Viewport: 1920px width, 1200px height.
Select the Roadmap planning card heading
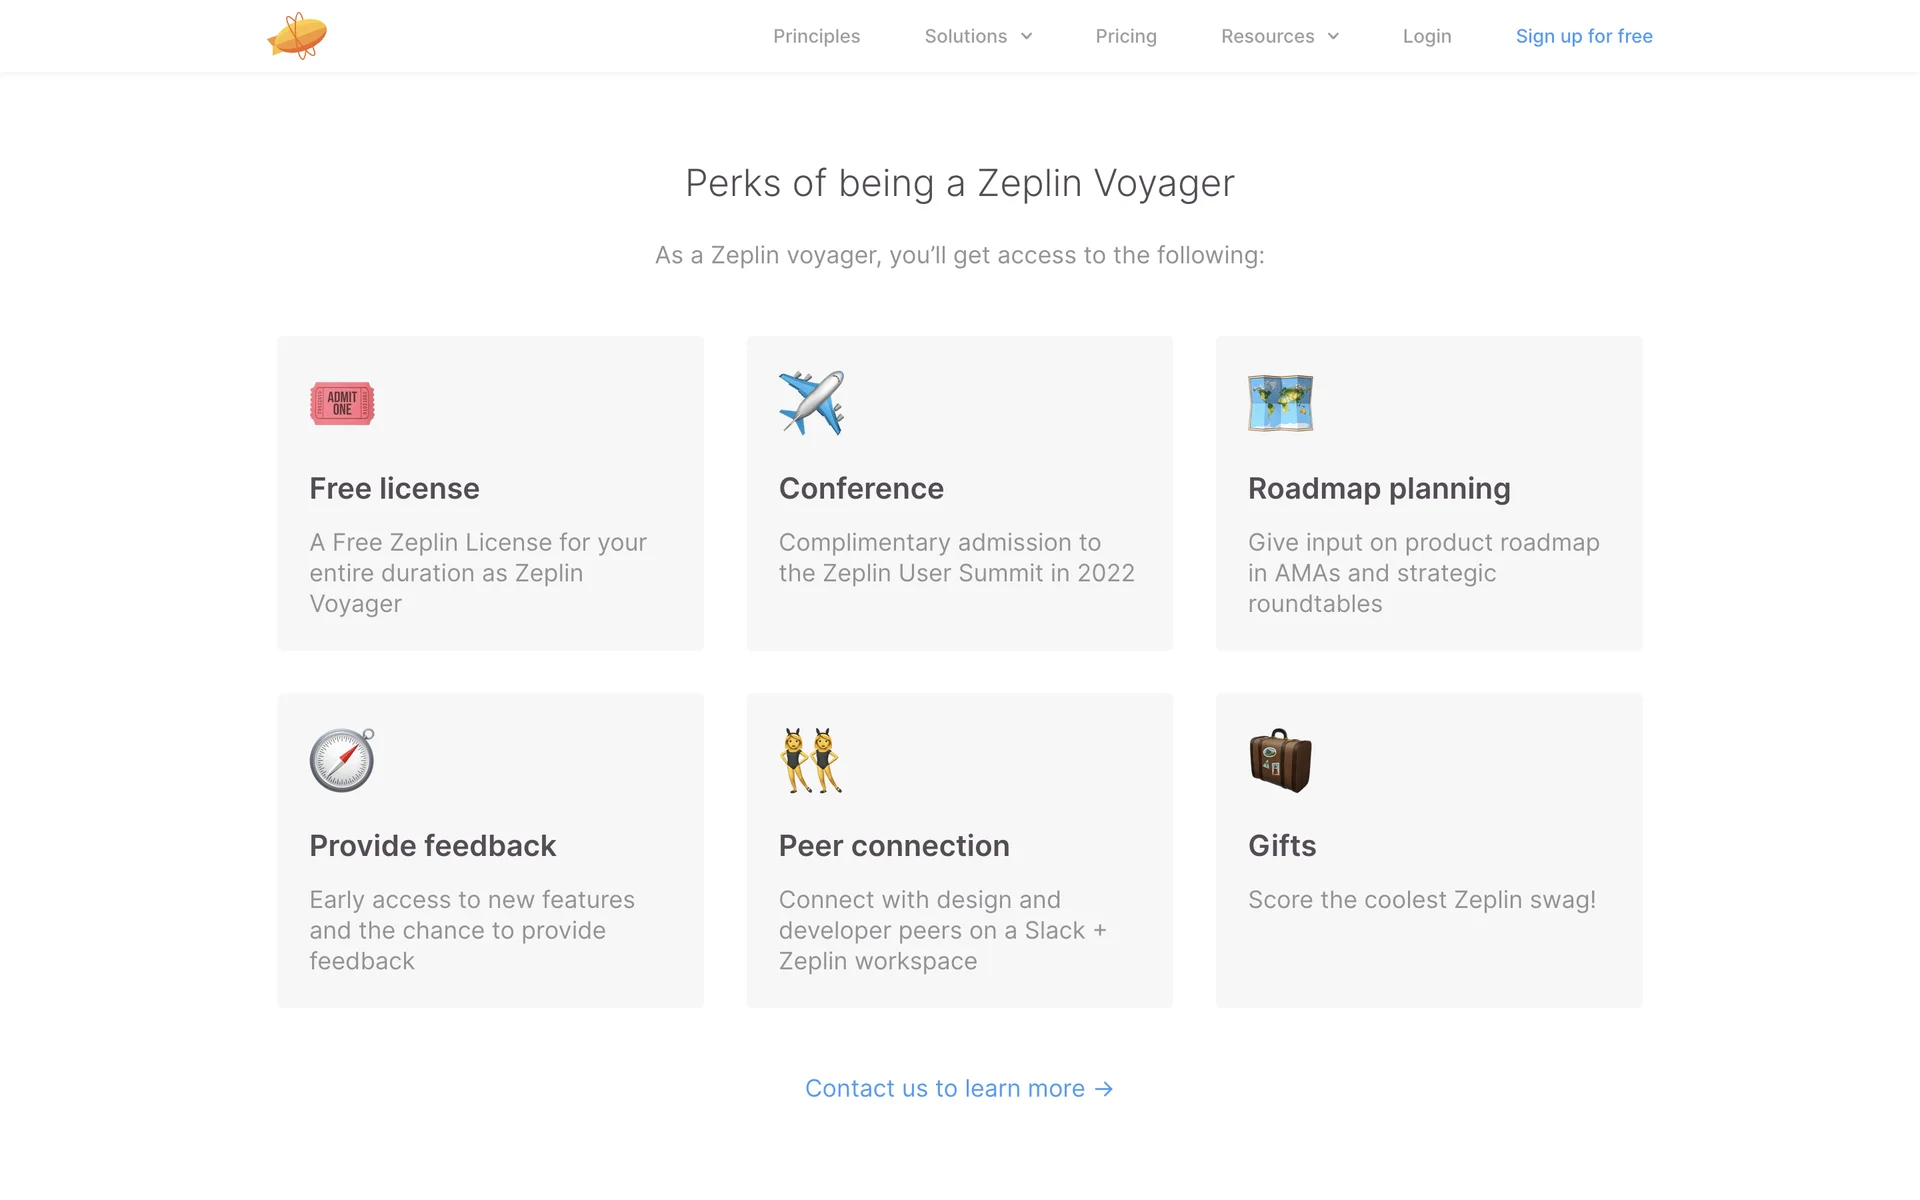pyautogui.click(x=1378, y=488)
